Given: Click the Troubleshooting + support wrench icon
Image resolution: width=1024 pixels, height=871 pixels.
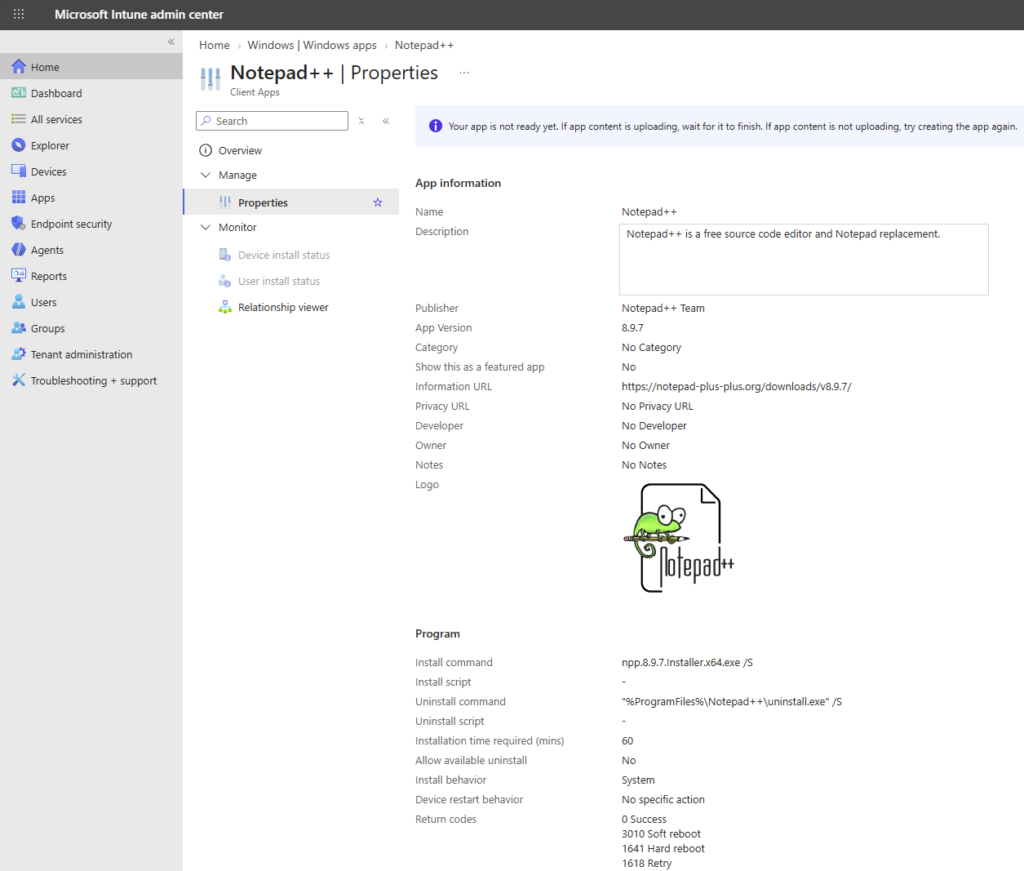Looking at the screenshot, I should 18,380.
